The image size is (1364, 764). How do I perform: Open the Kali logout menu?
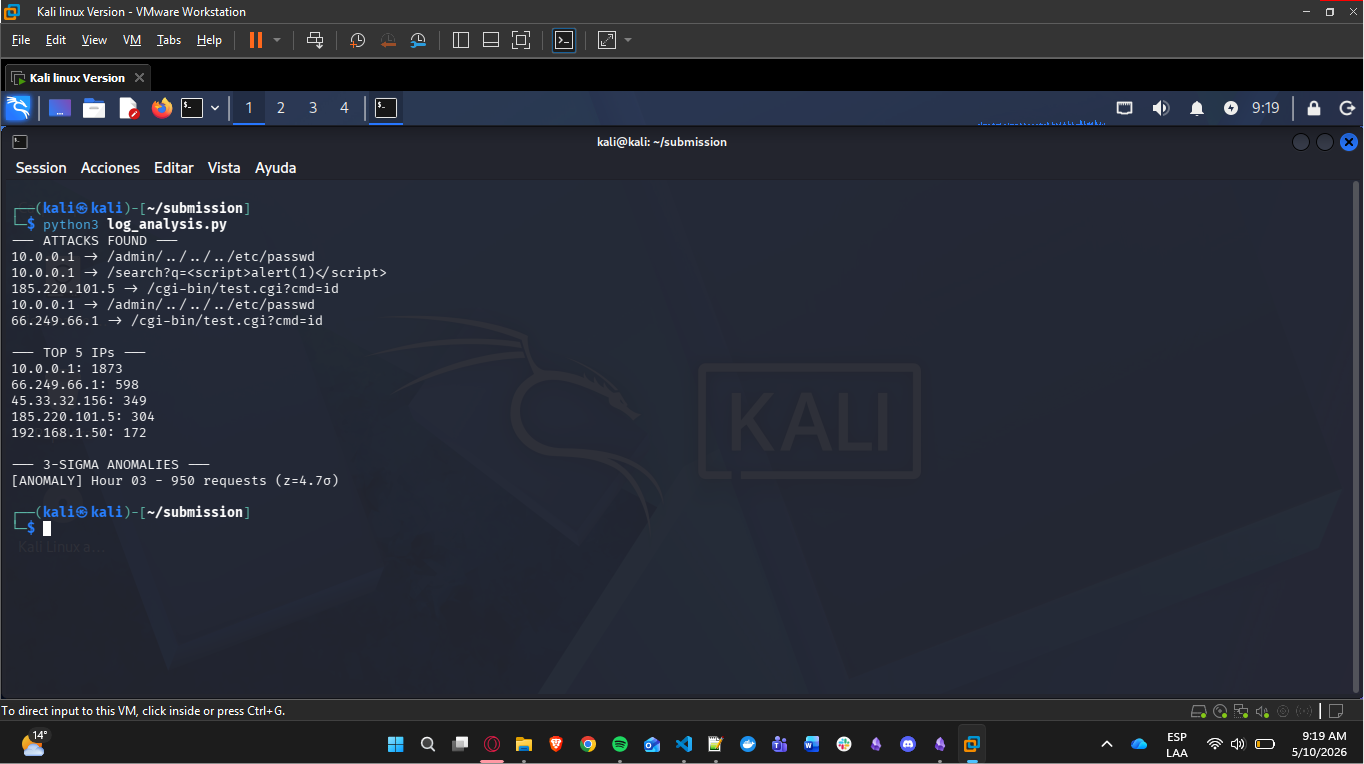(x=1347, y=108)
